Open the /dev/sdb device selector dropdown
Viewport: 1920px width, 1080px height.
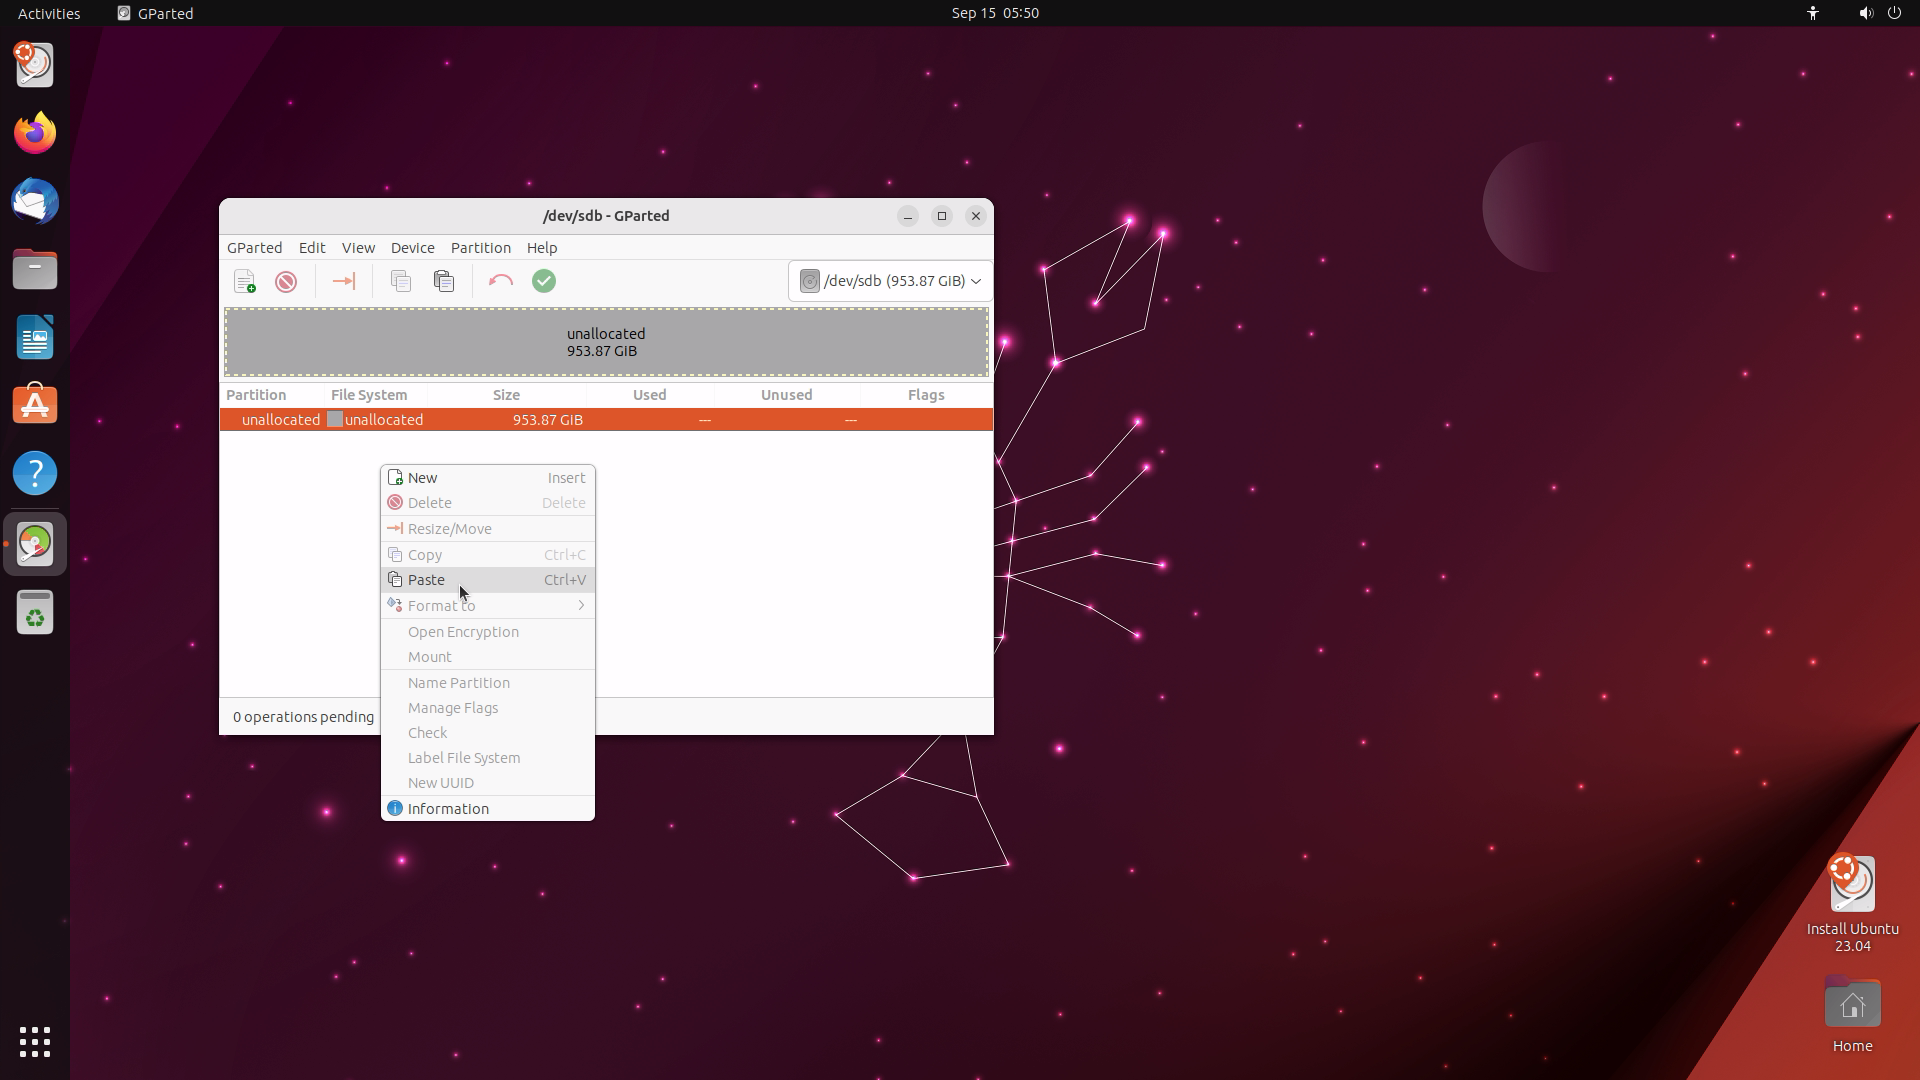890,281
